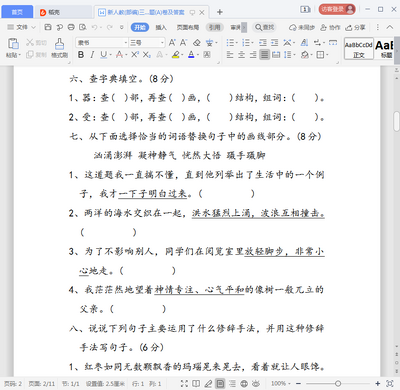Toggle justified paragraph alignment
The width and height of the screenshot is (400, 390).
pyautogui.click(x=265, y=55)
